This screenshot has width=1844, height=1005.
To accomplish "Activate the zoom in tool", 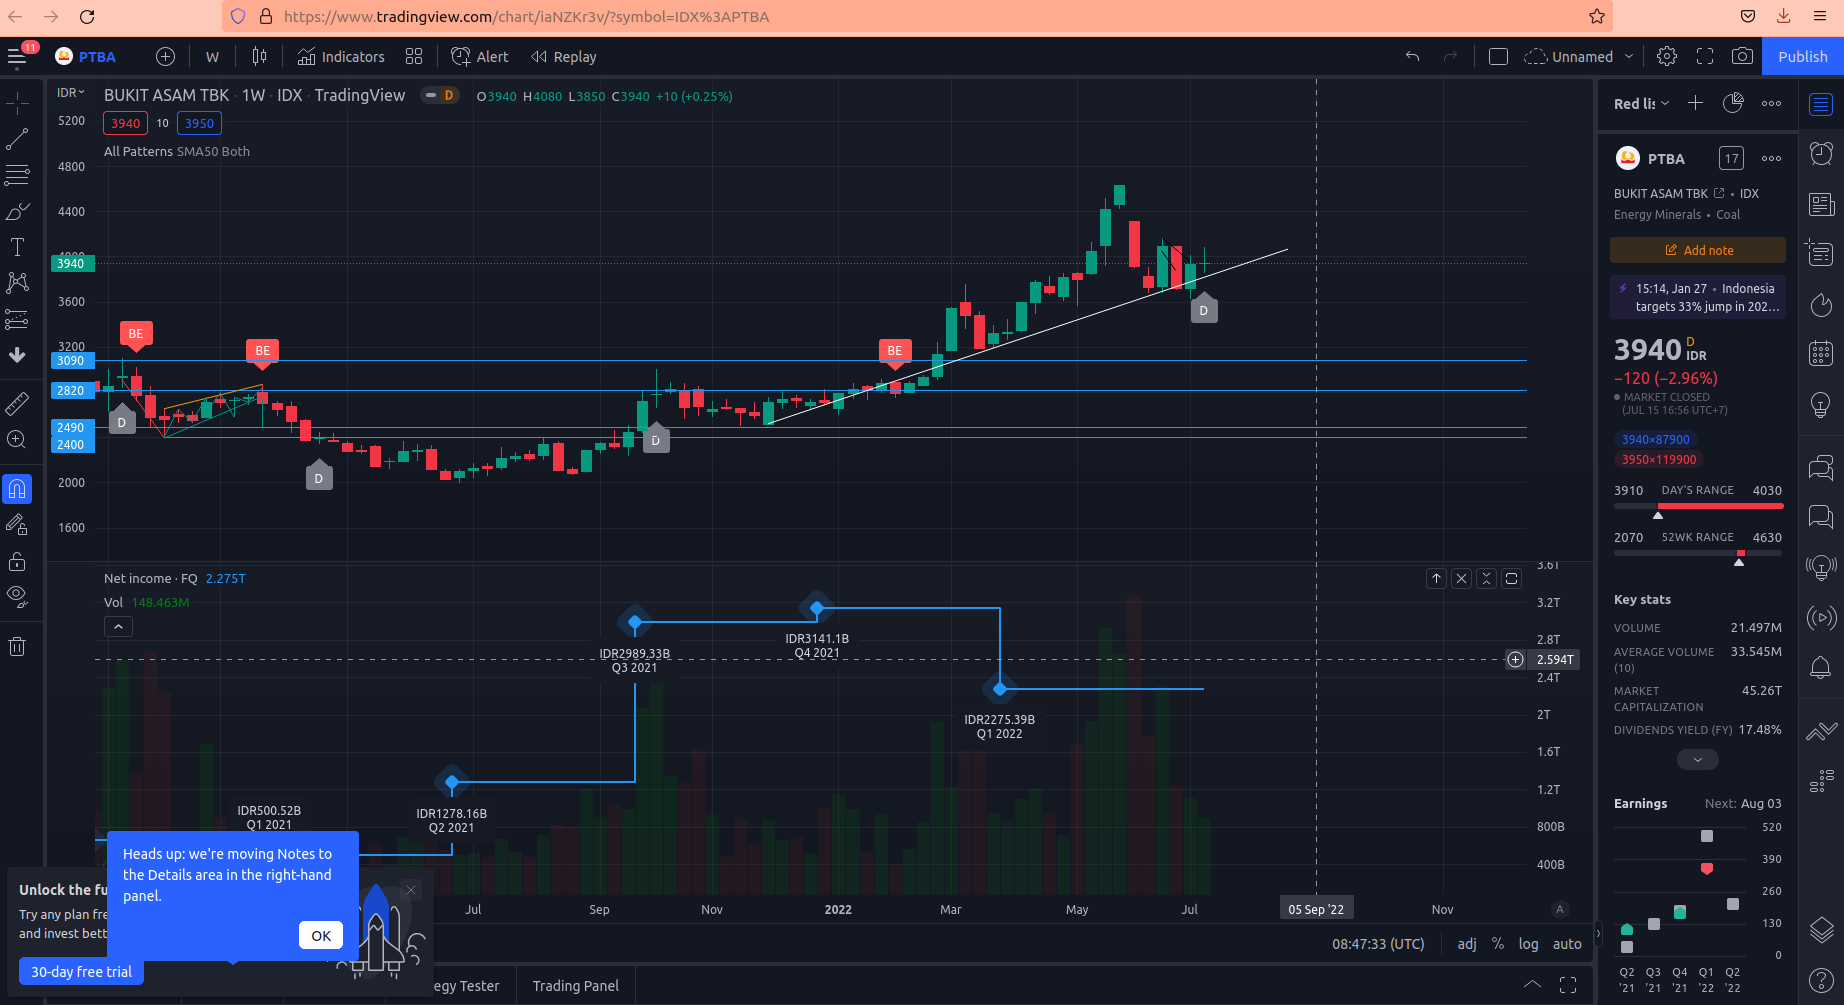I will (x=17, y=439).
